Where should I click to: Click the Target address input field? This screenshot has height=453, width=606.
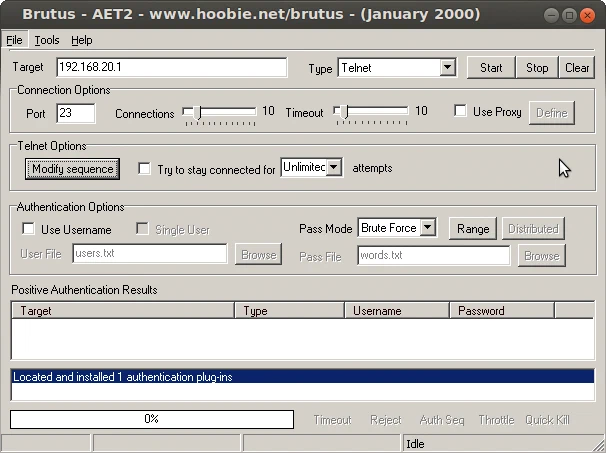[x=172, y=67]
